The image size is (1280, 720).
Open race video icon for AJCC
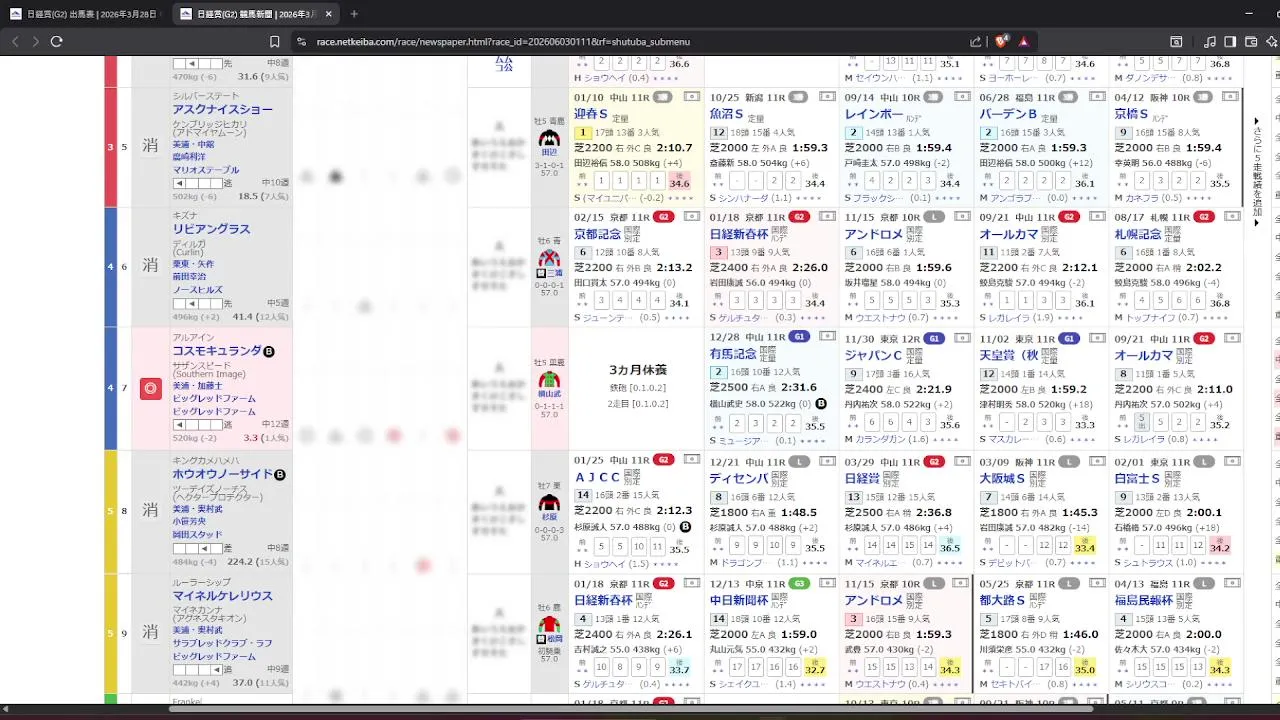(x=691, y=460)
